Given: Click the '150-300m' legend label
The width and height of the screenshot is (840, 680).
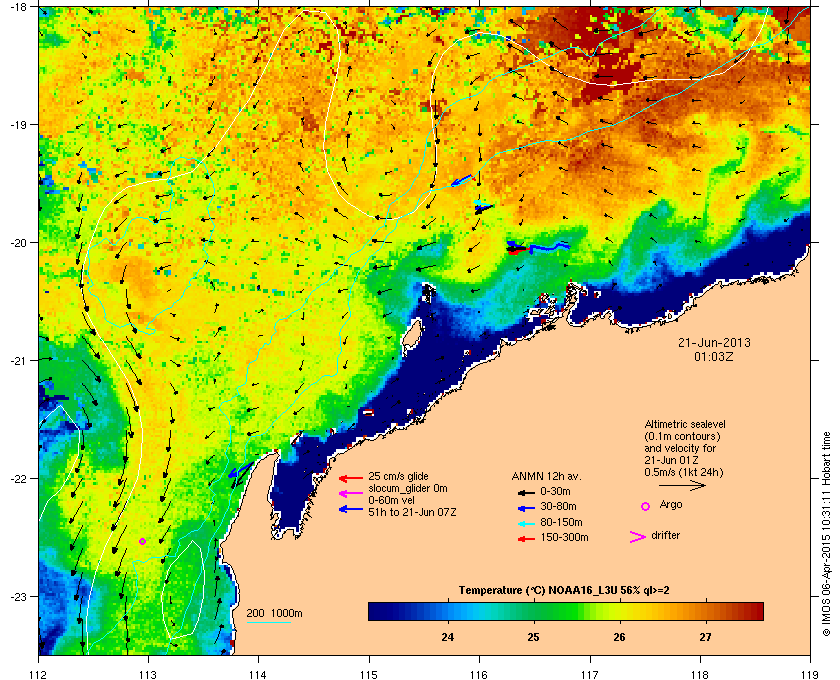Looking at the screenshot, I should pyautogui.click(x=564, y=537).
